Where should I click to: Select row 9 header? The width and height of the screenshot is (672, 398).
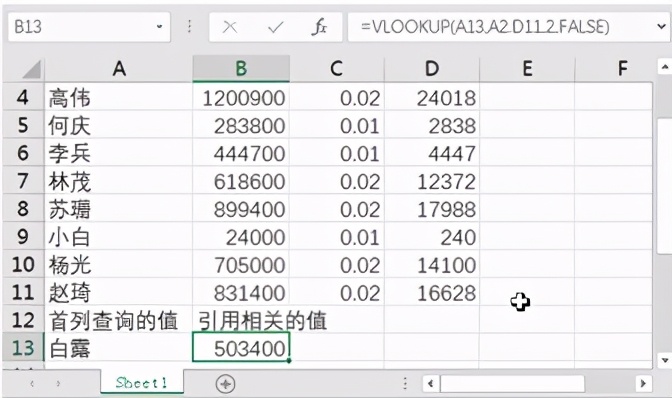coord(23,236)
